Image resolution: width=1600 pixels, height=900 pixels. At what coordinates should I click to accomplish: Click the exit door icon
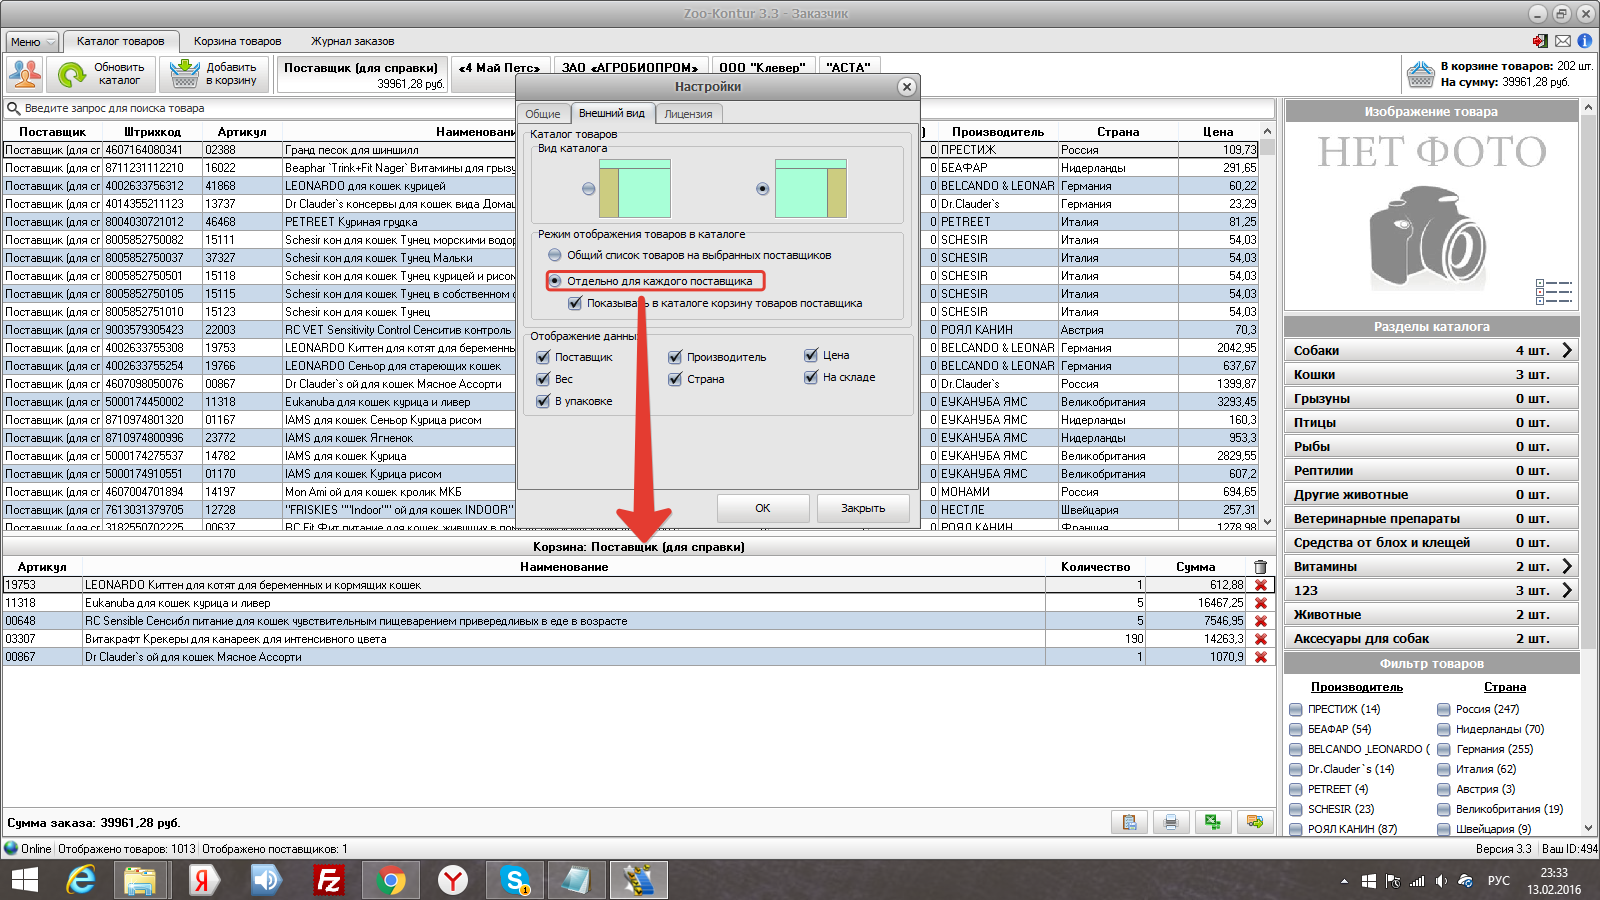1540,41
